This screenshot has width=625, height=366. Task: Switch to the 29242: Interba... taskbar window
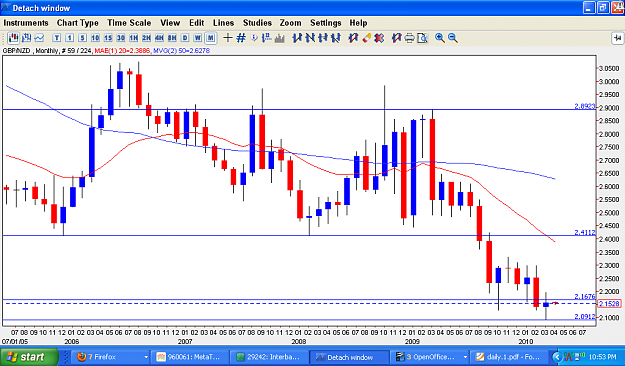pos(270,357)
